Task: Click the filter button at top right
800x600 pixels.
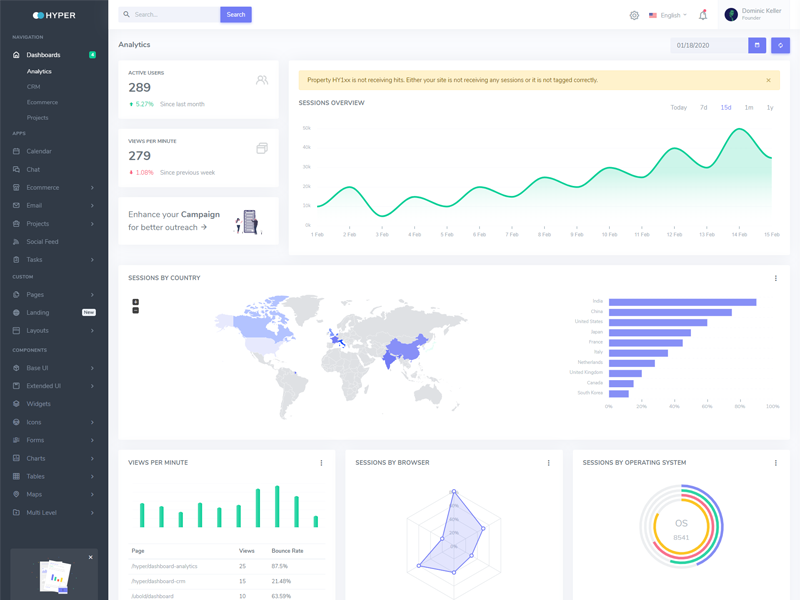Action: (780, 45)
